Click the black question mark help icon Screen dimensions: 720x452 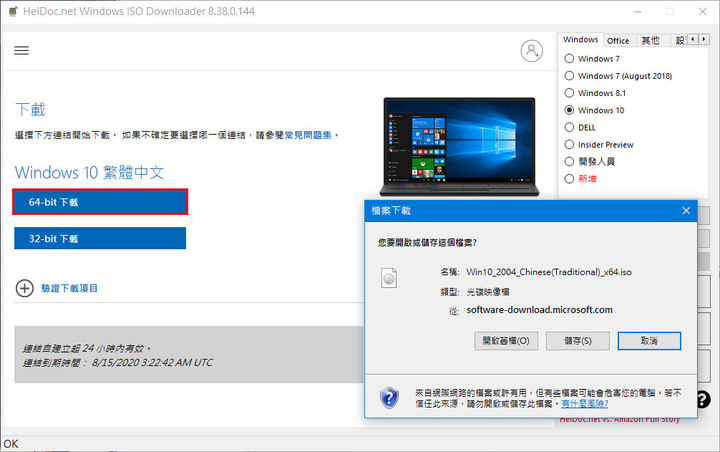click(703, 399)
